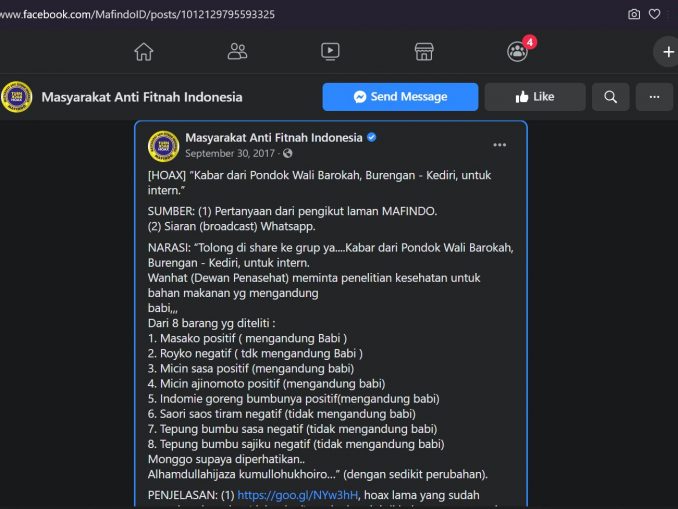
Task: Like the Masyarakat Anti Fitnah Indonesia page
Action: coord(535,97)
